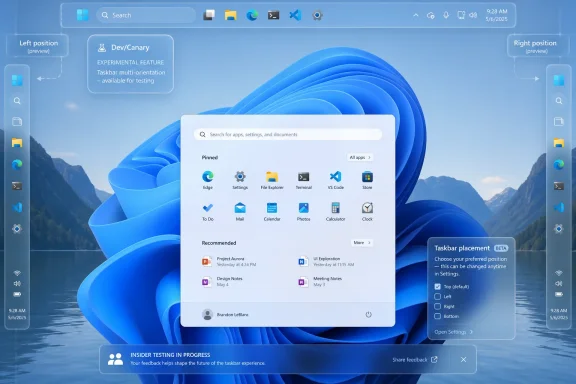576x384 pixels.
Task: Open the Clock pinned app
Action: point(367,211)
